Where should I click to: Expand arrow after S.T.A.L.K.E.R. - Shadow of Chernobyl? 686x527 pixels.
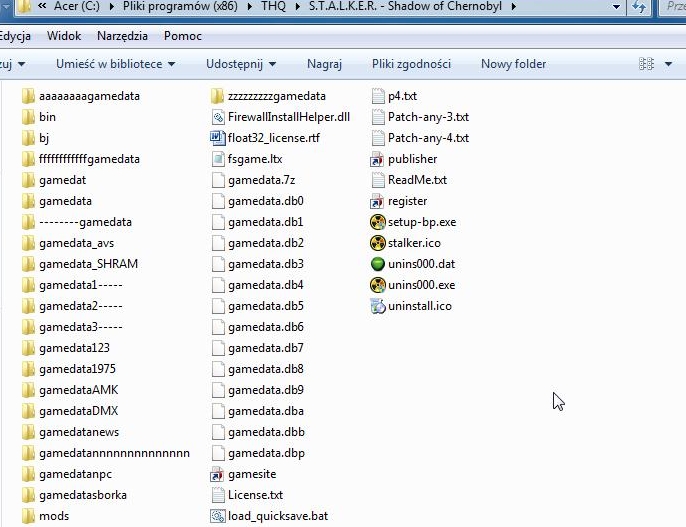pyautogui.click(x=513, y=7)
